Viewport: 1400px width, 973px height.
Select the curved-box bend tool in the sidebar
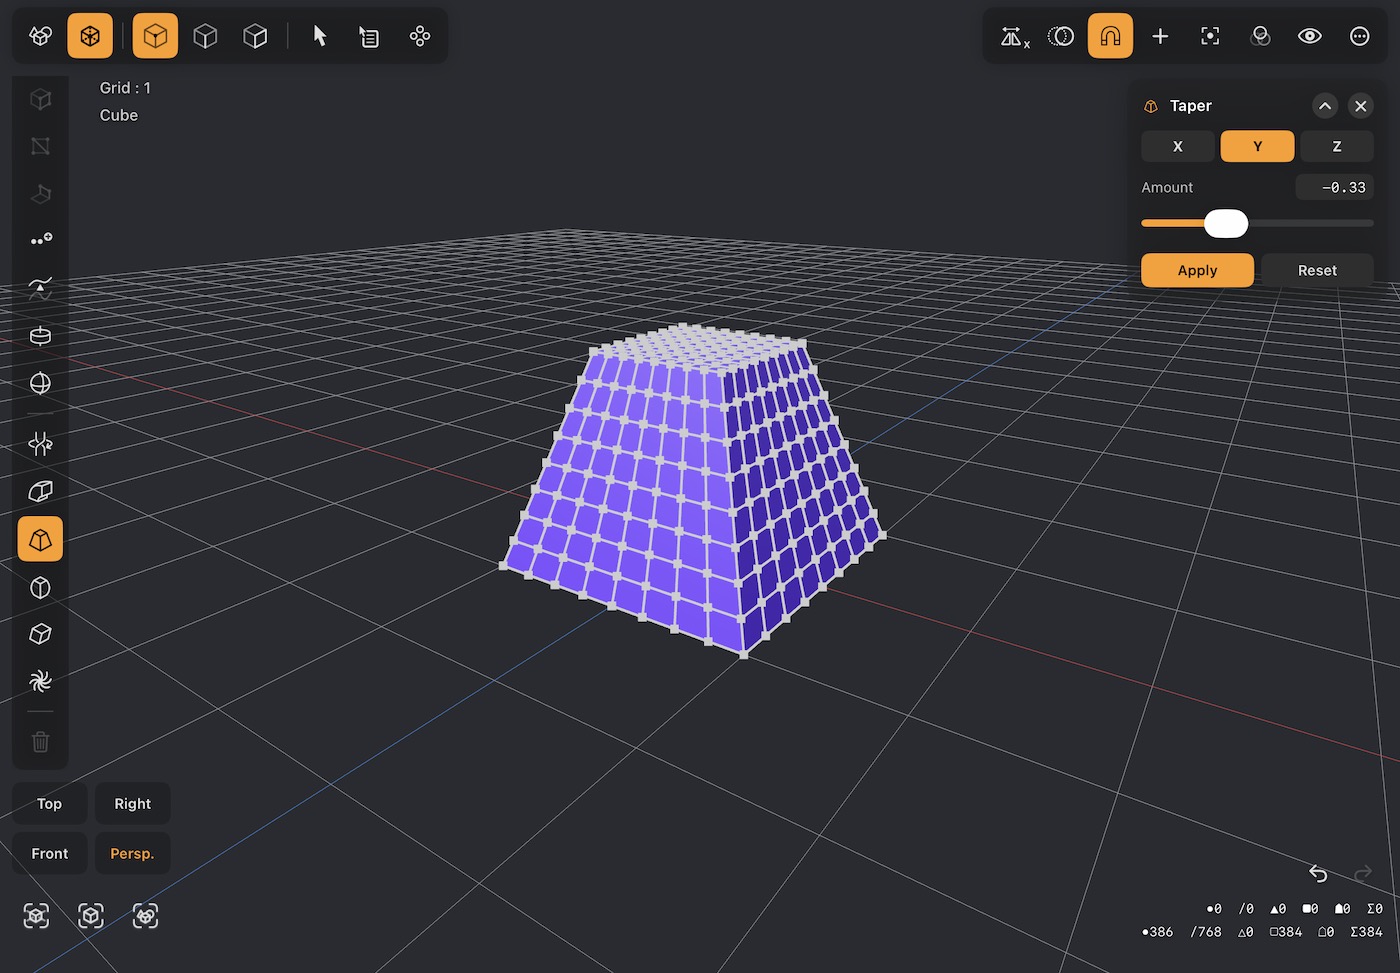(x=41, y=491)
